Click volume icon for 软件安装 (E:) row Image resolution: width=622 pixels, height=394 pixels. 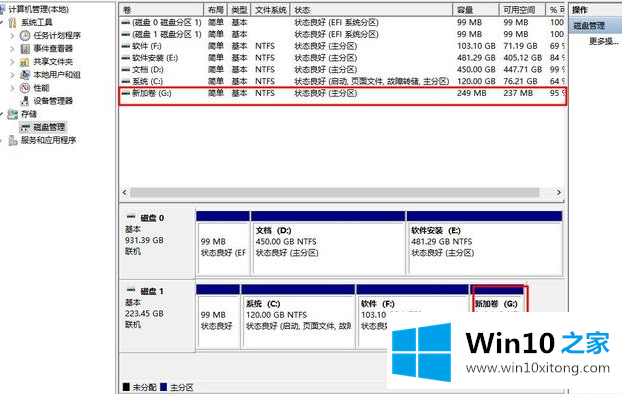coord(126,58)
